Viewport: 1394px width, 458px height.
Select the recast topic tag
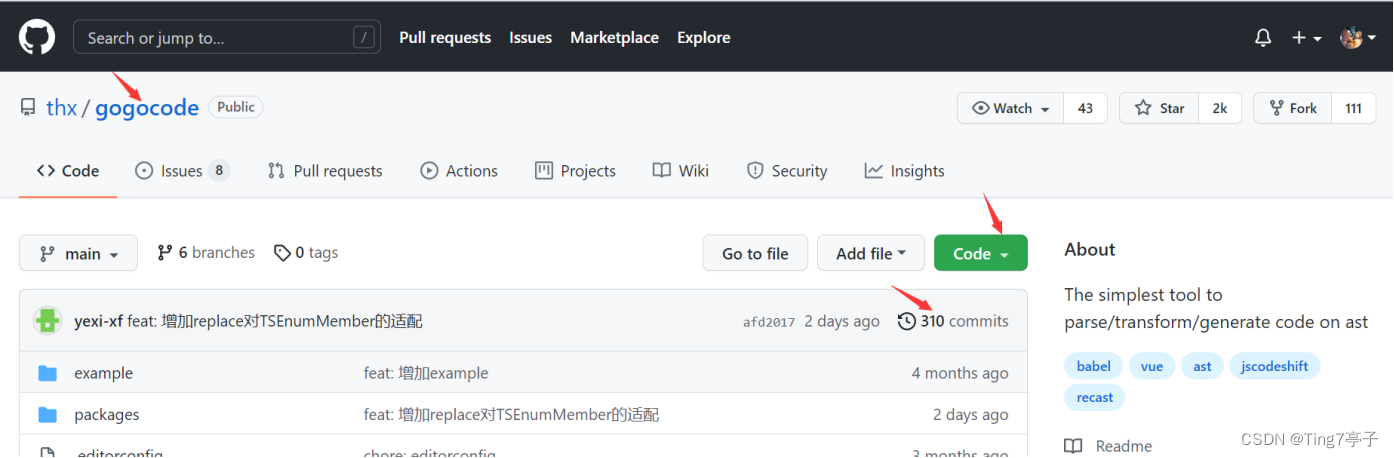tap(1095, 397)
